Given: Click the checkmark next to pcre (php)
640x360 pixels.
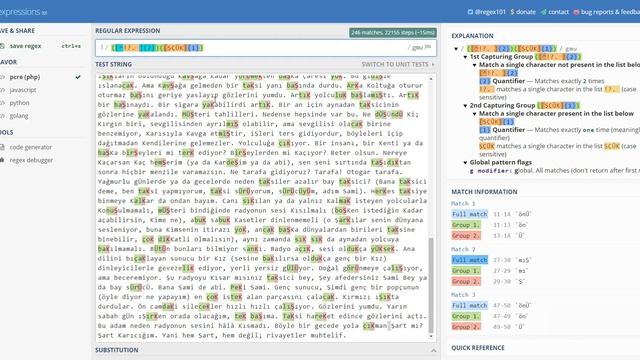Looking at the screenshot, I should 78,77.
